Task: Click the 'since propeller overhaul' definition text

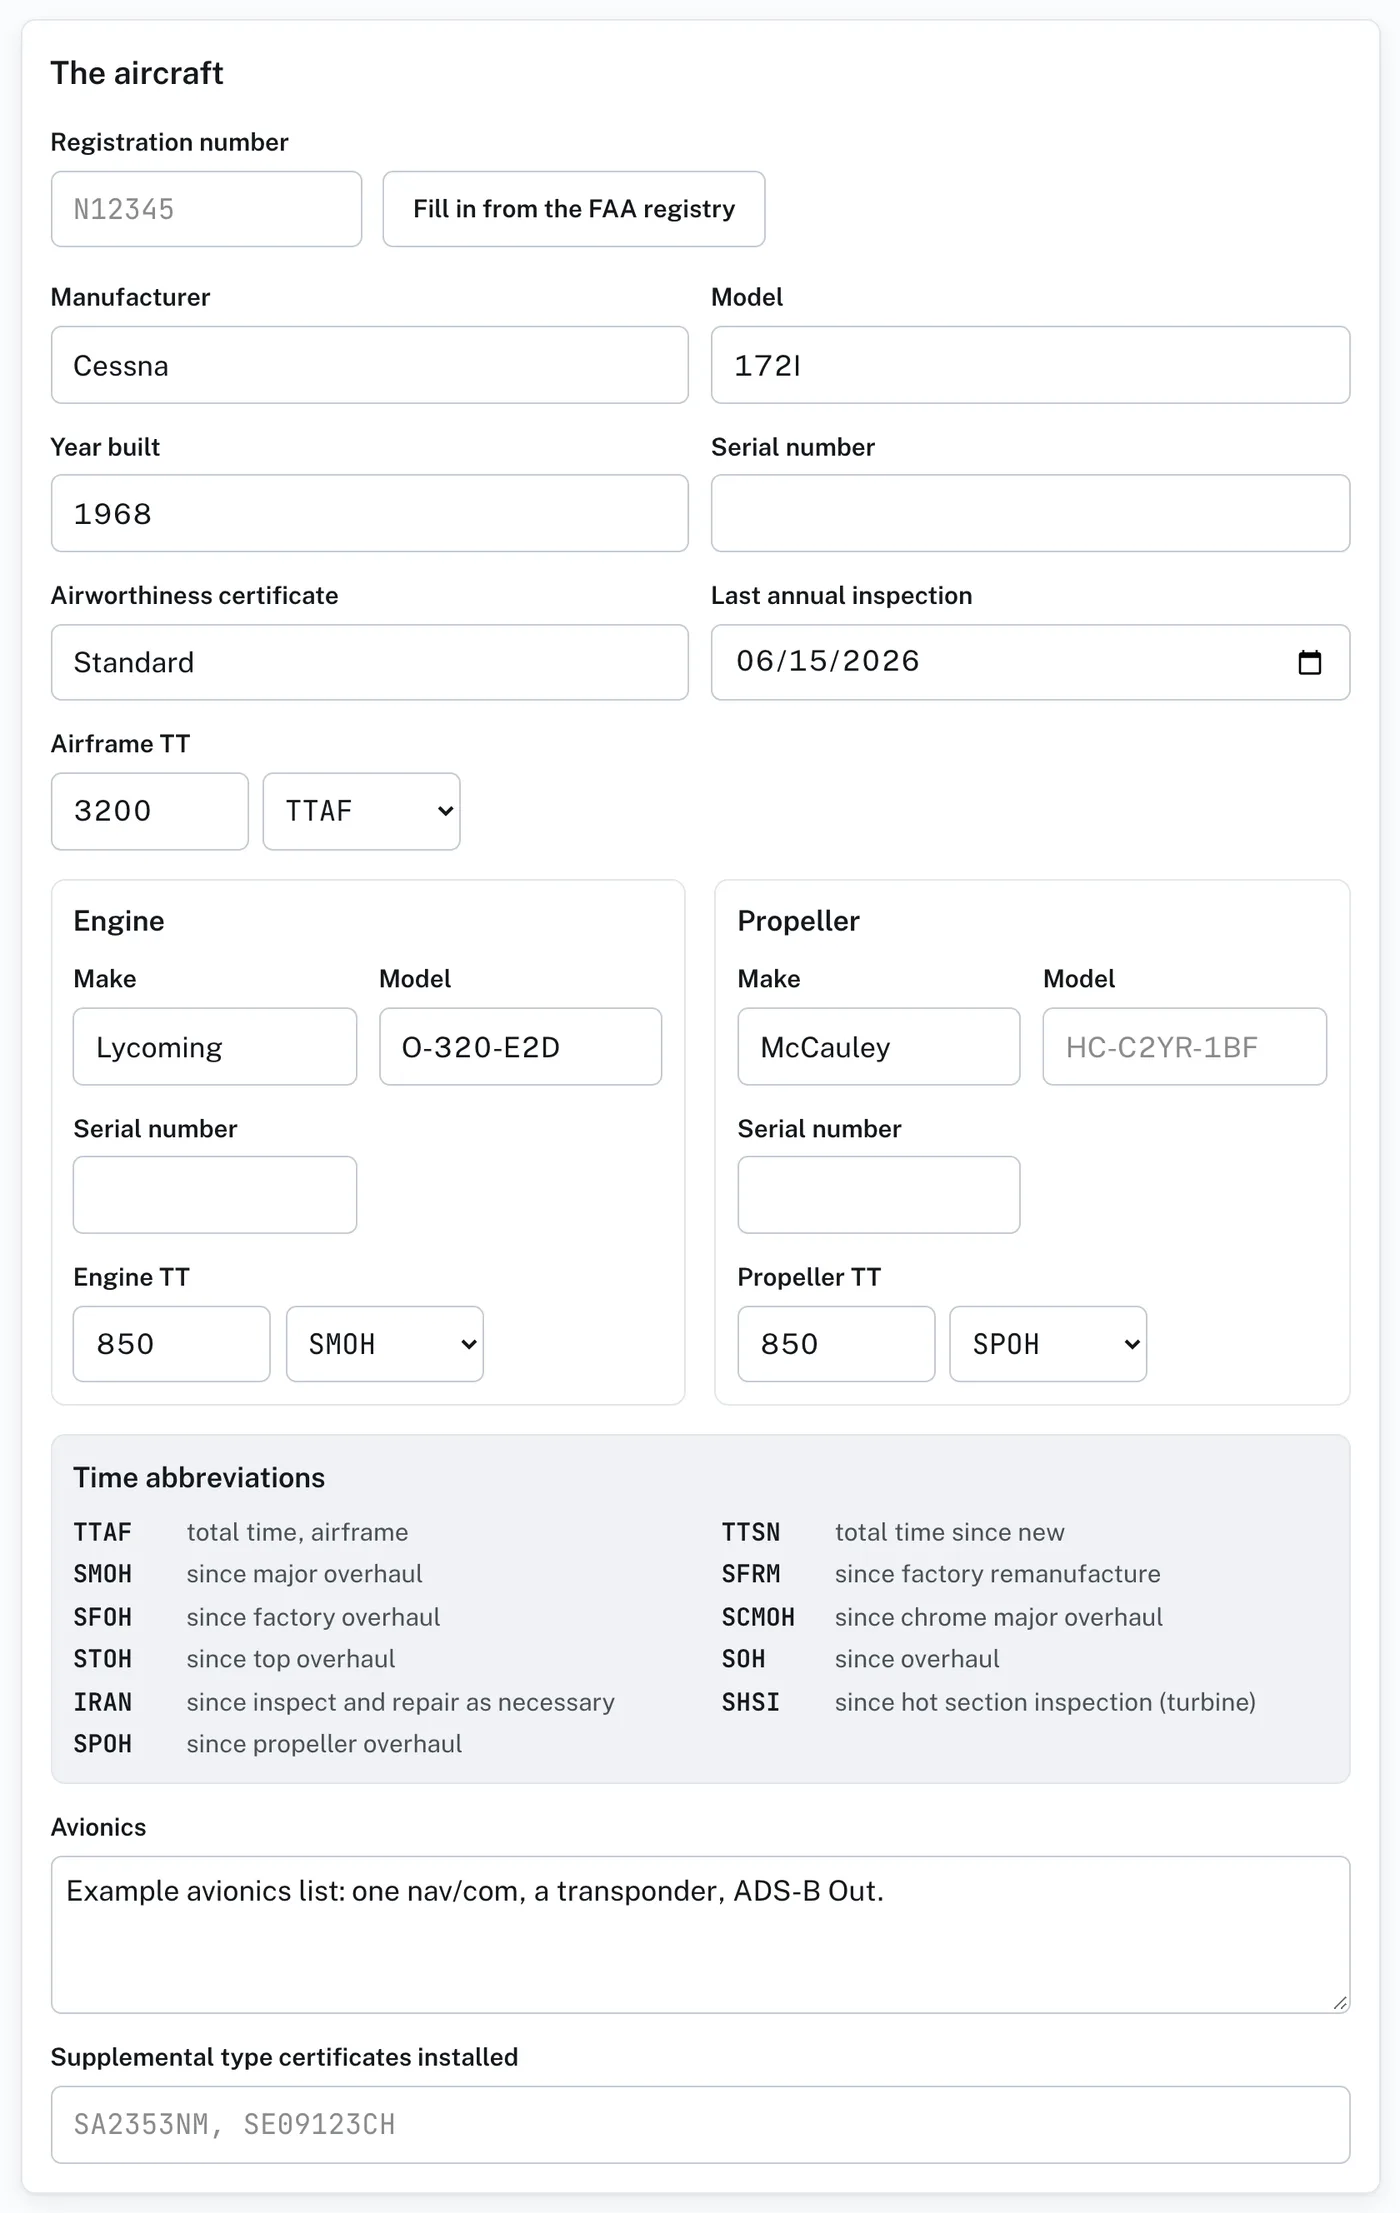Action: click(324, 1744)
